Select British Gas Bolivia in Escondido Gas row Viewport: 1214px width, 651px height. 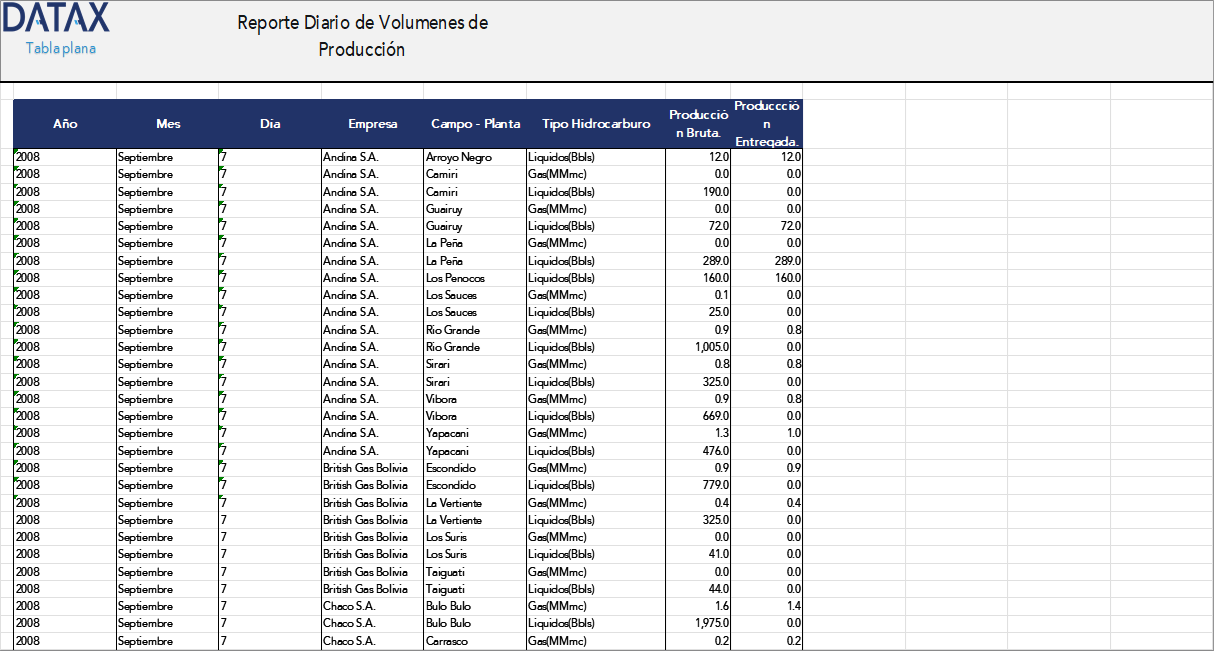[x=365, y=468]
